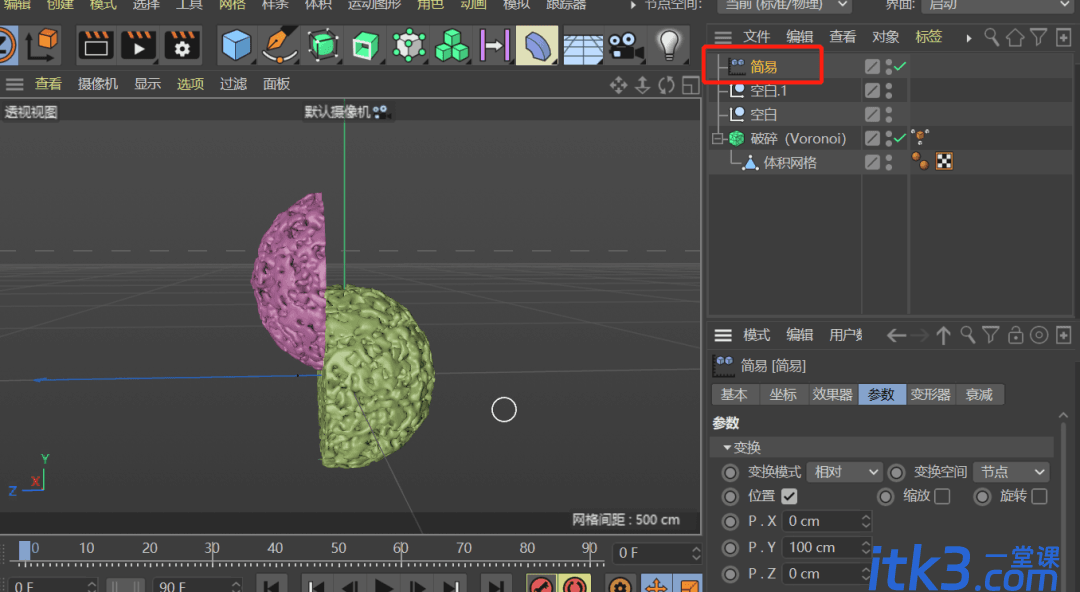Toggle the 位置 checkbox
This screenshot has height=592, width=1080.
click(x=789, y=496)
